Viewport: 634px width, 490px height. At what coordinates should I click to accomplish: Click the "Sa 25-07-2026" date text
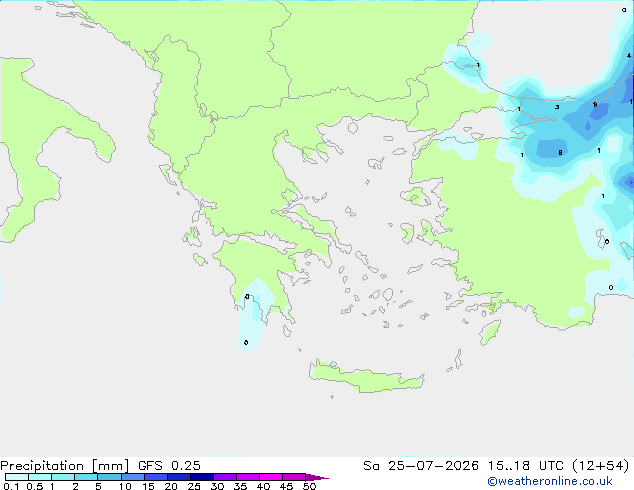[421, 466]
